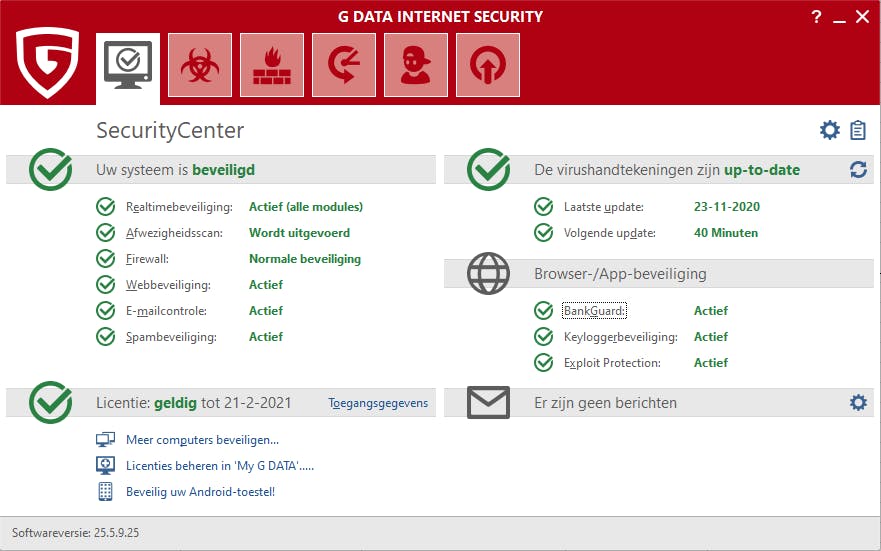The height and width of the screenshot is (551, 881).
Task: Open message settings gear next to 'Er zijn geen berichten'
Action: coord(859,403)
